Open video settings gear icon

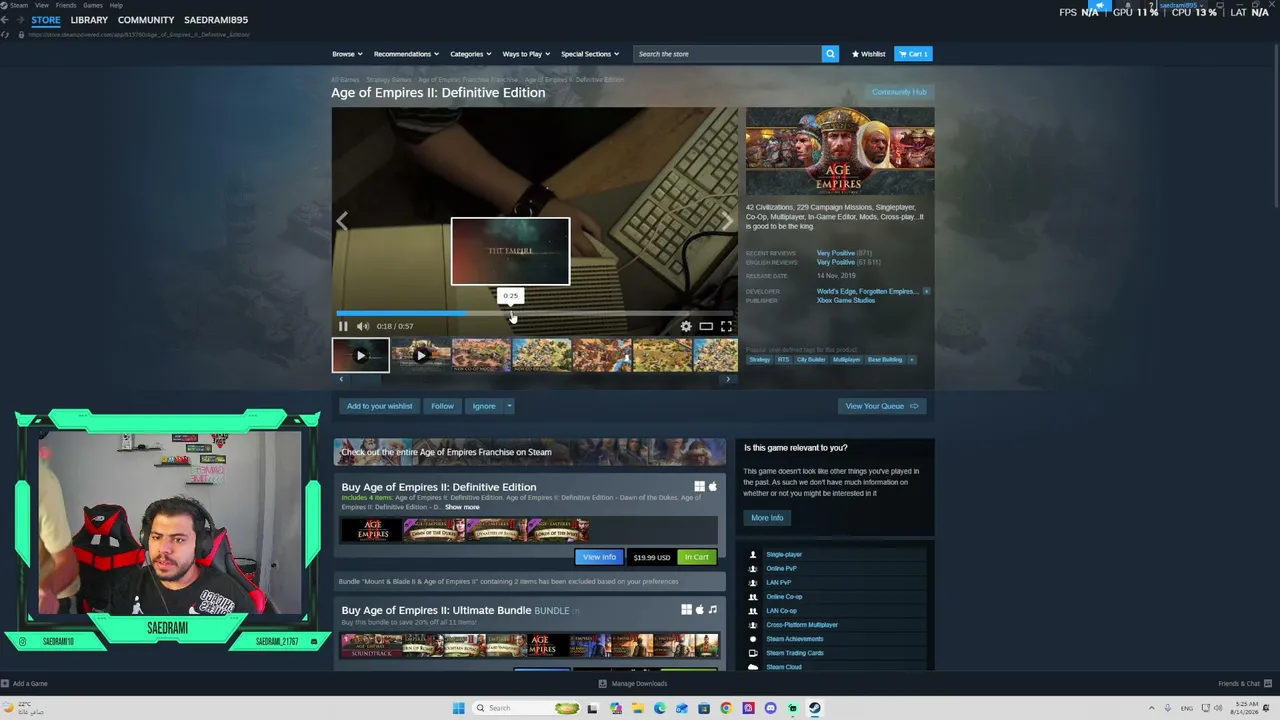pyautogui.click(x=686, y=326)
